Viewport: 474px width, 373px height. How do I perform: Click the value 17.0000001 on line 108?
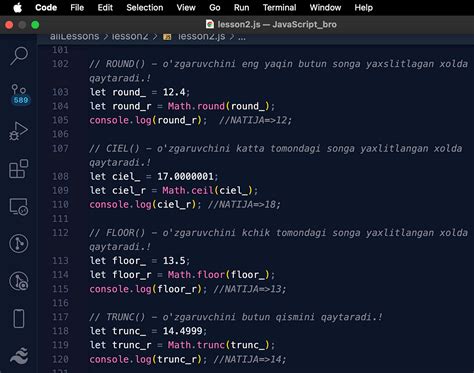185,176
